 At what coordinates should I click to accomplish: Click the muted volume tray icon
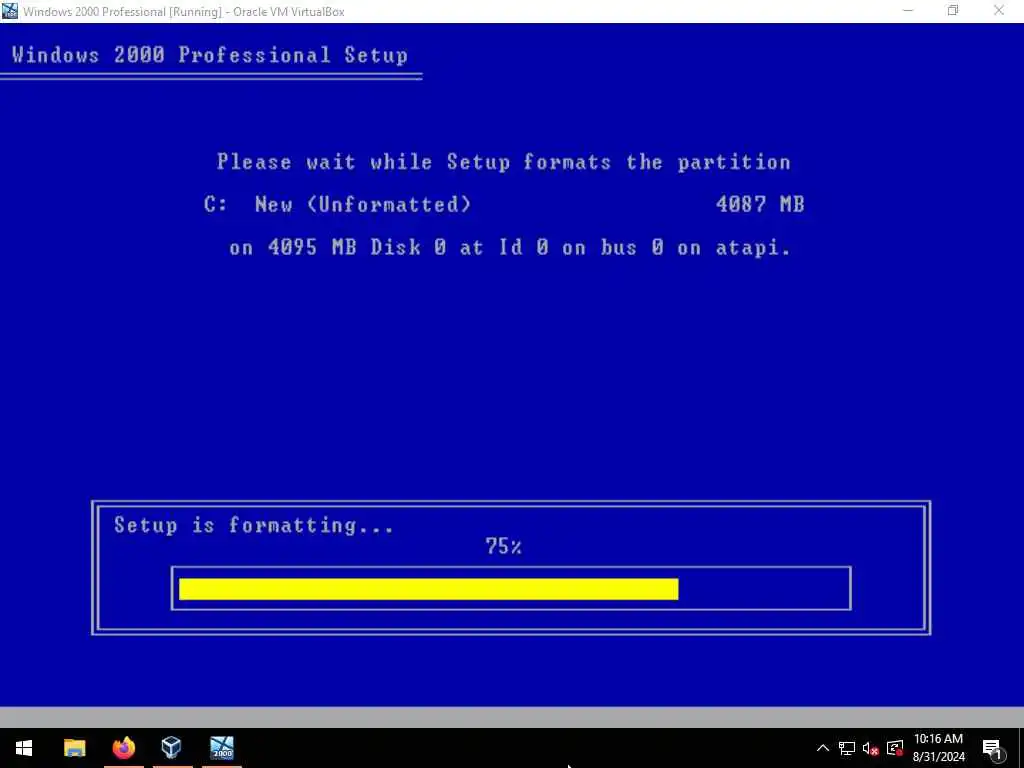[871, 748]
